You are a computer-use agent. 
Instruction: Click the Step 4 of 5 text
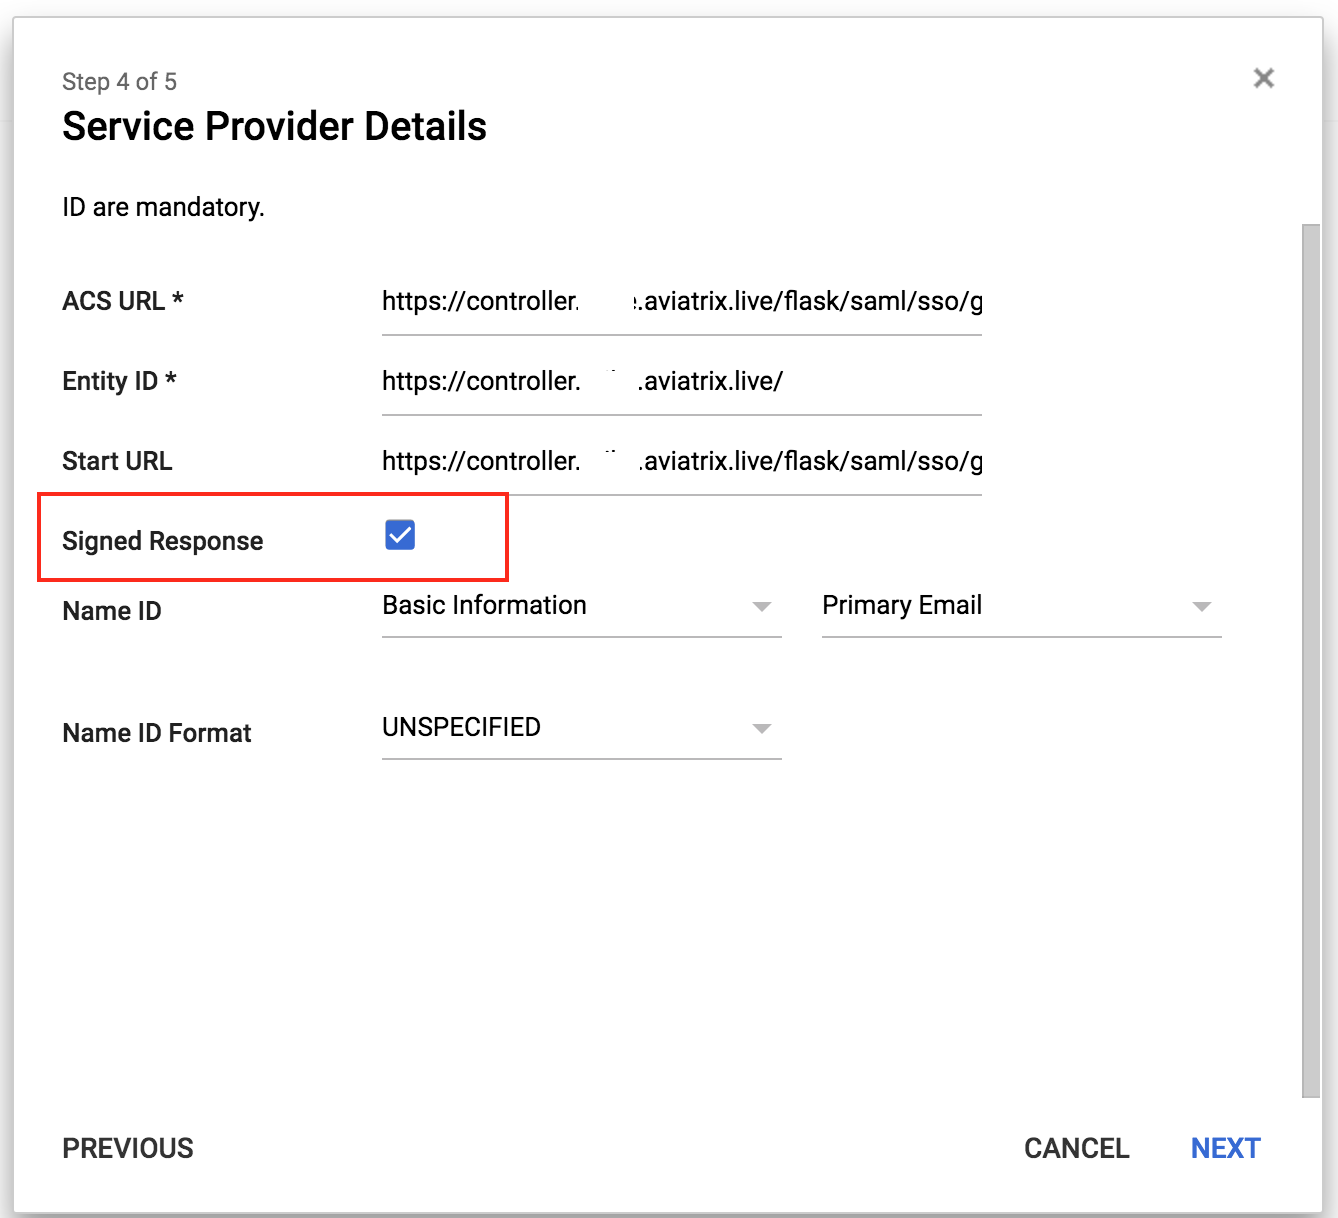coord(119,82)
